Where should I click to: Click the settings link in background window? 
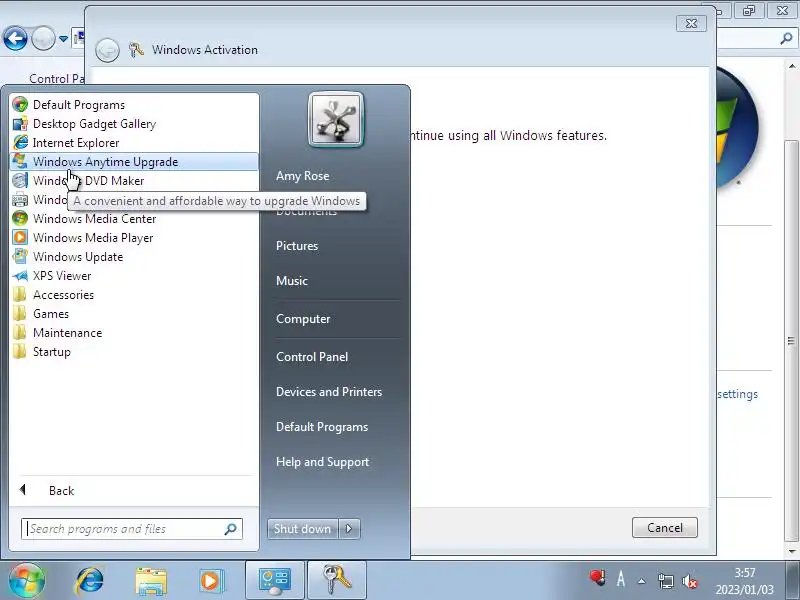pos(737,394)
